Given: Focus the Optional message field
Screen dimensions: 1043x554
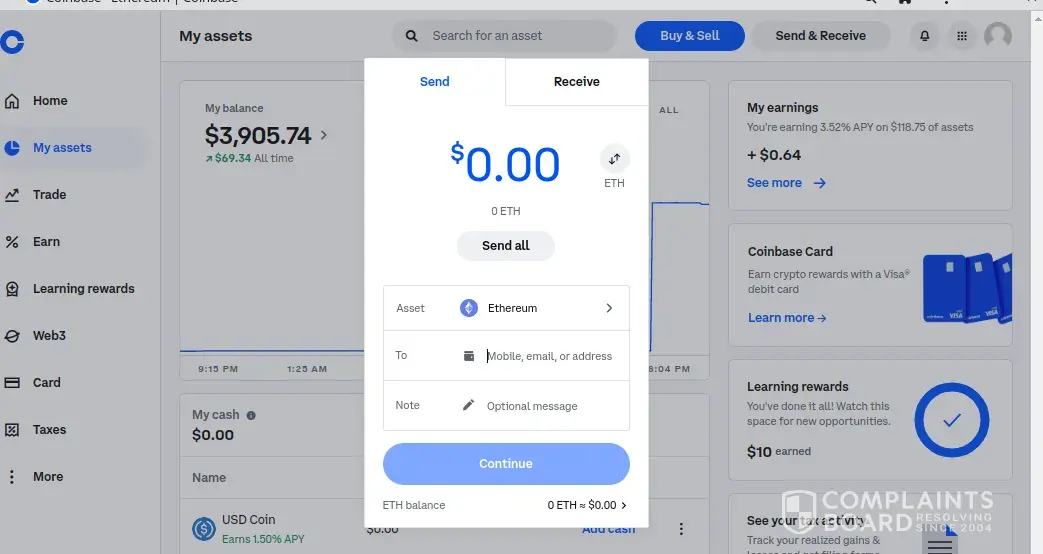Looking at the screenshot, I should pos(532,406).
